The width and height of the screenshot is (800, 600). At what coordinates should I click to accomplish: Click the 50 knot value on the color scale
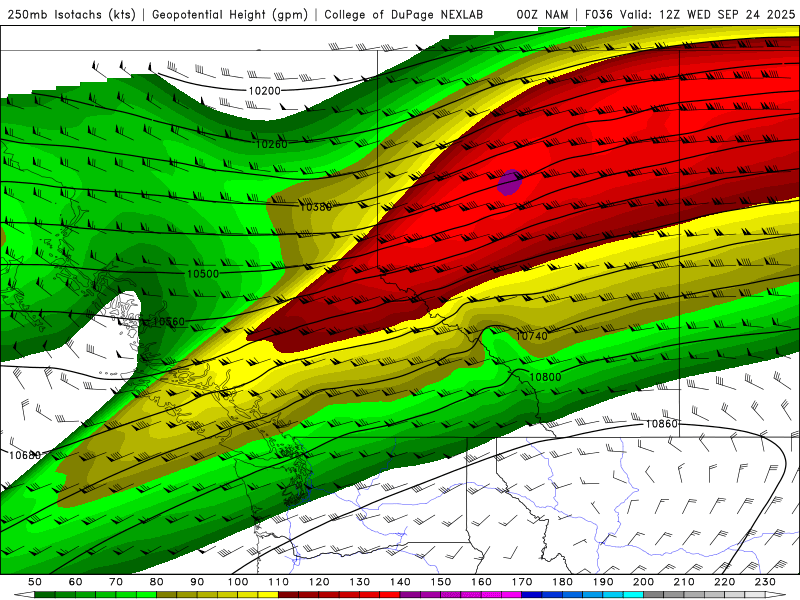point(35,582)
